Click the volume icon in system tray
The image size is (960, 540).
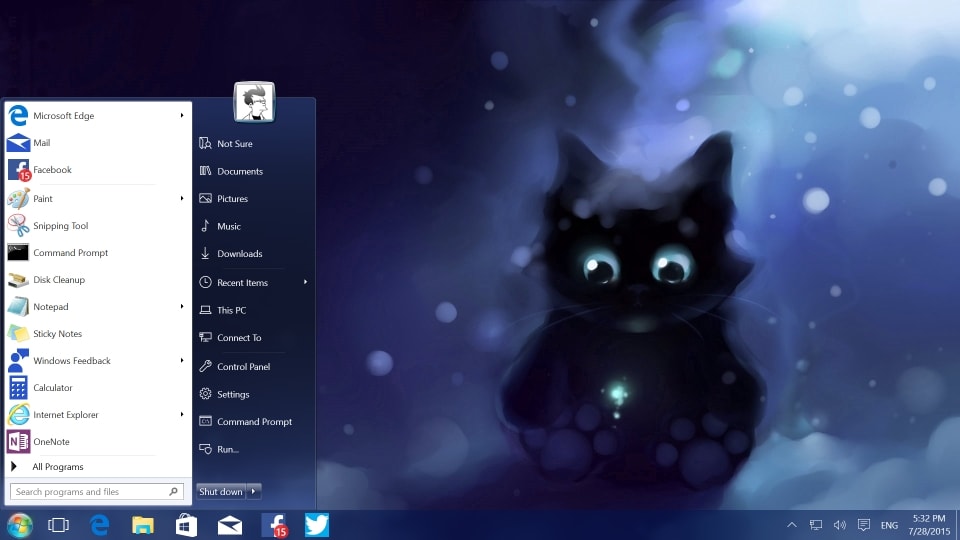coord(840,525)
